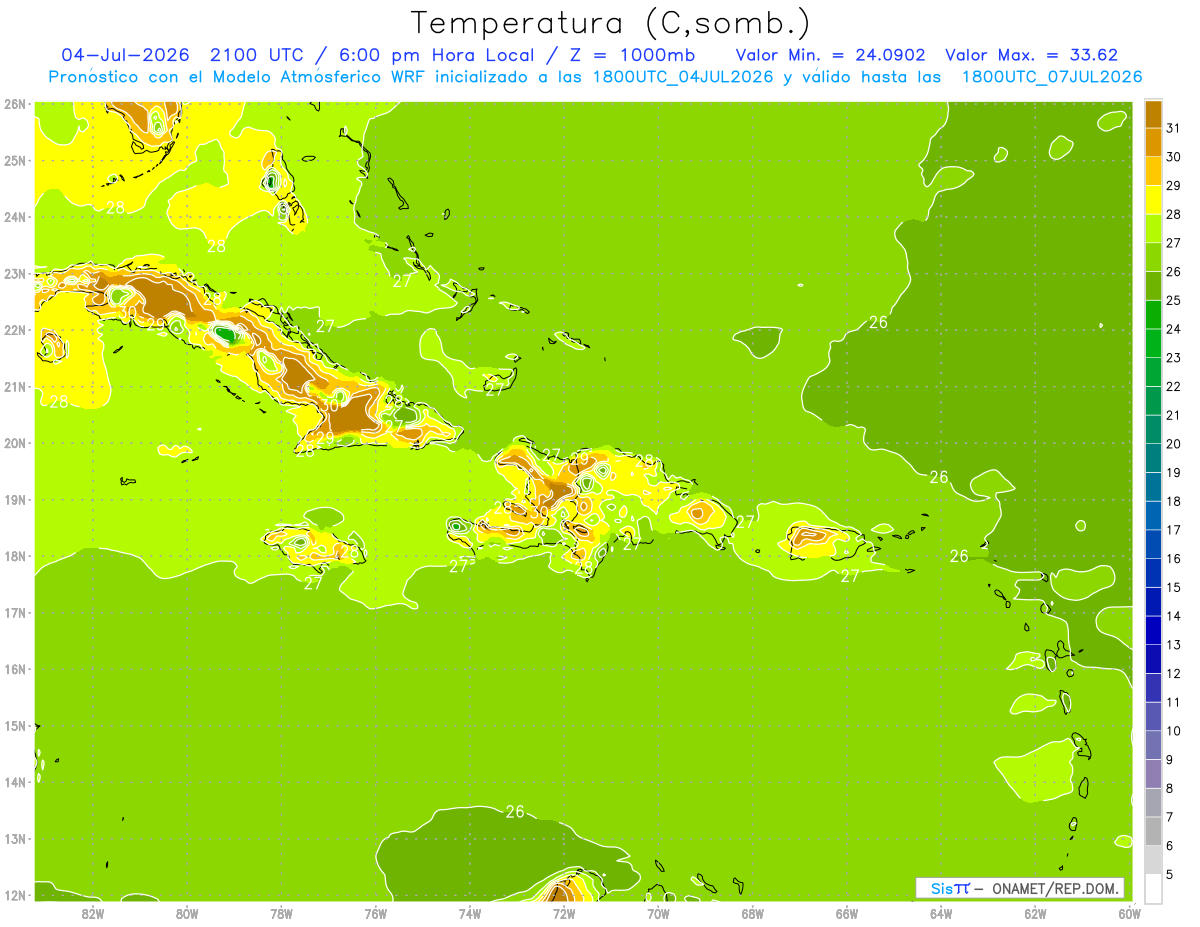Click the longitude axis label "76W"

[x=375, y=913]
